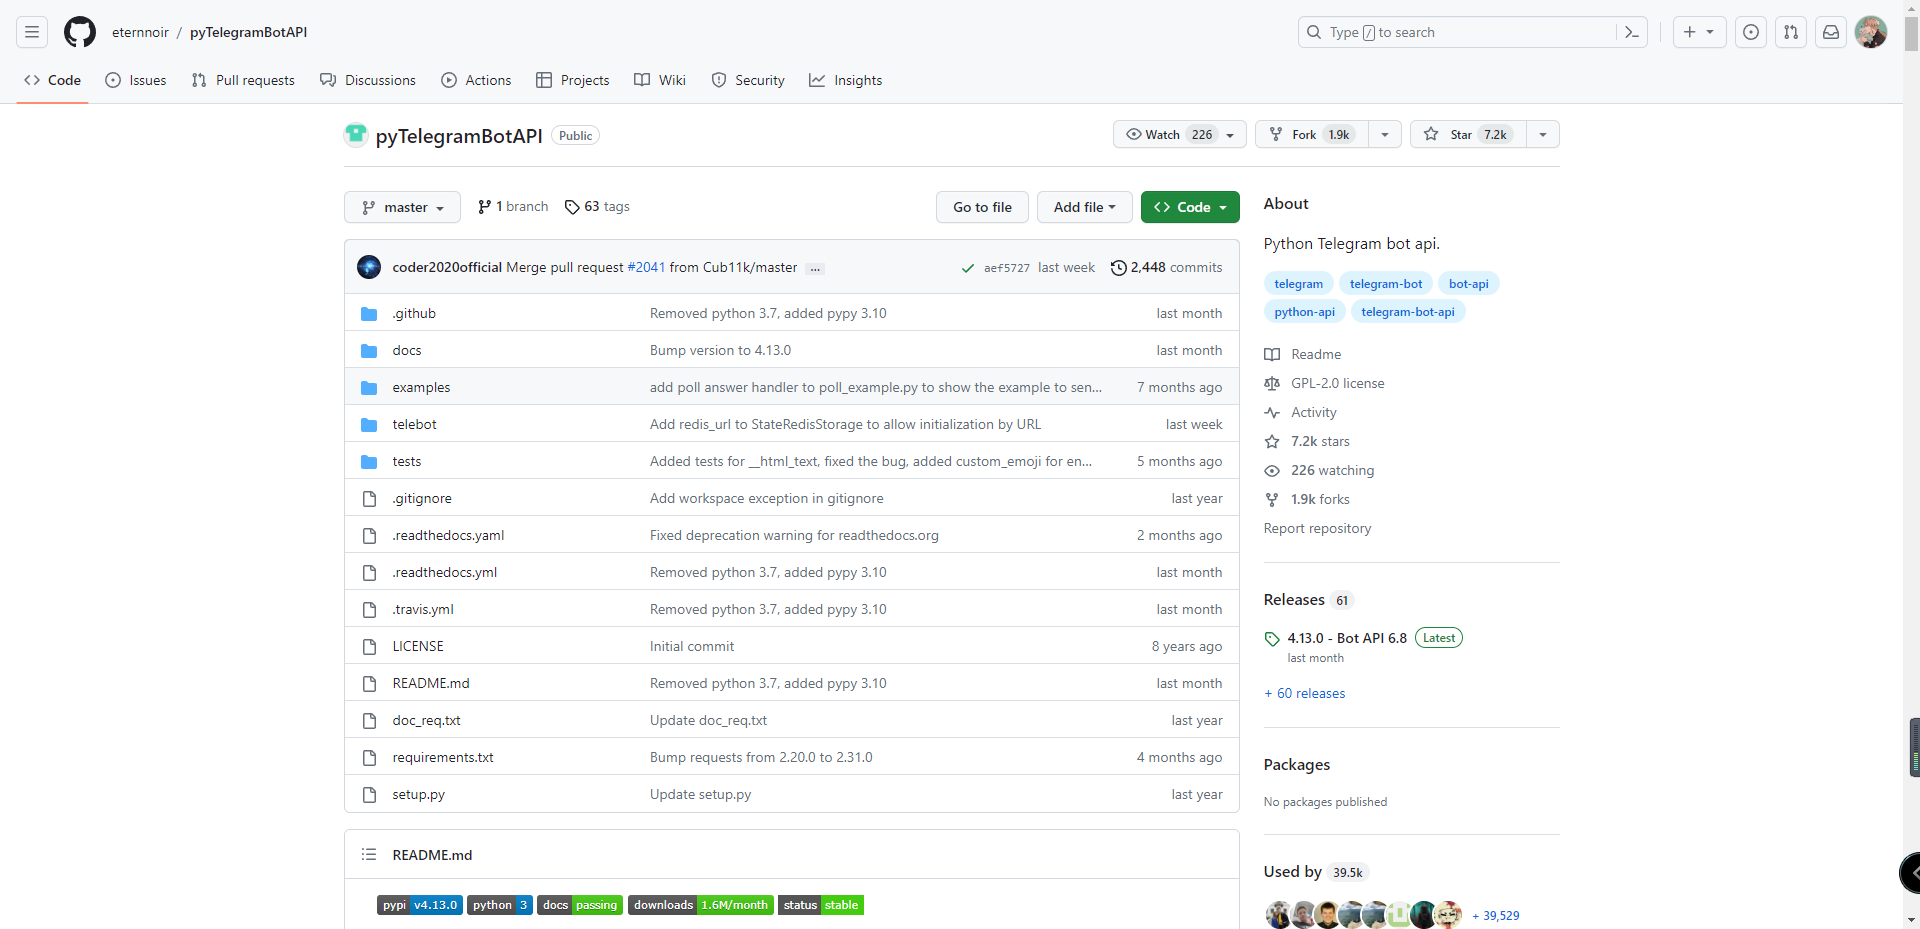
Task: Click the setup.py file icon
Action: 369,795
